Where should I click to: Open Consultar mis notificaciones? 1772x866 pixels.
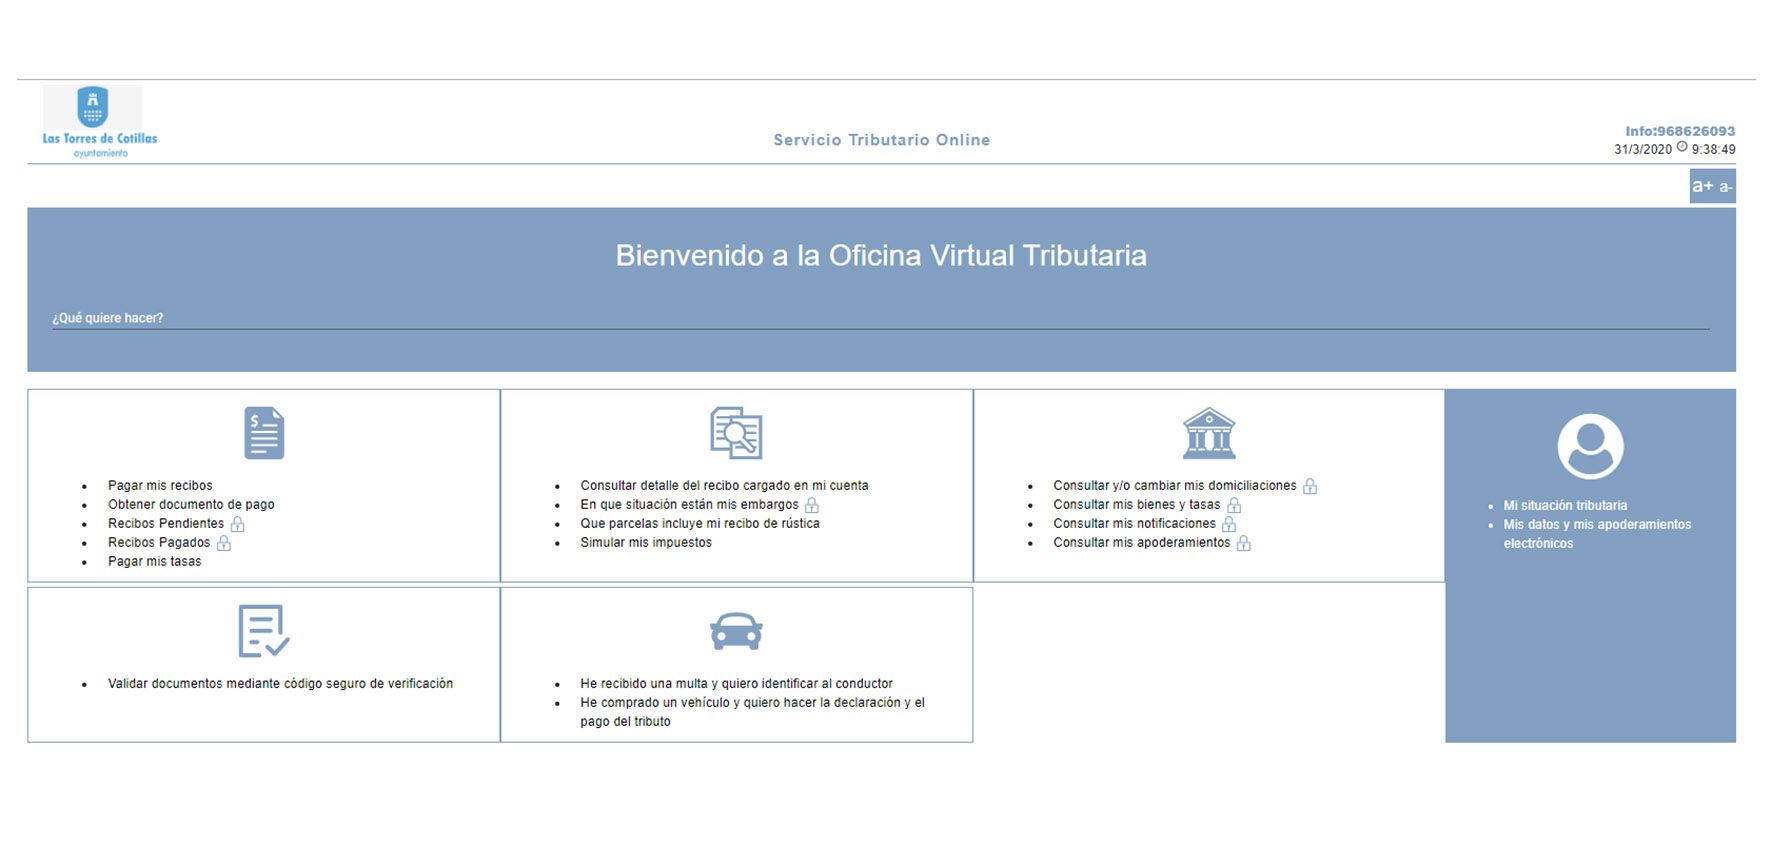(1134, 524)
